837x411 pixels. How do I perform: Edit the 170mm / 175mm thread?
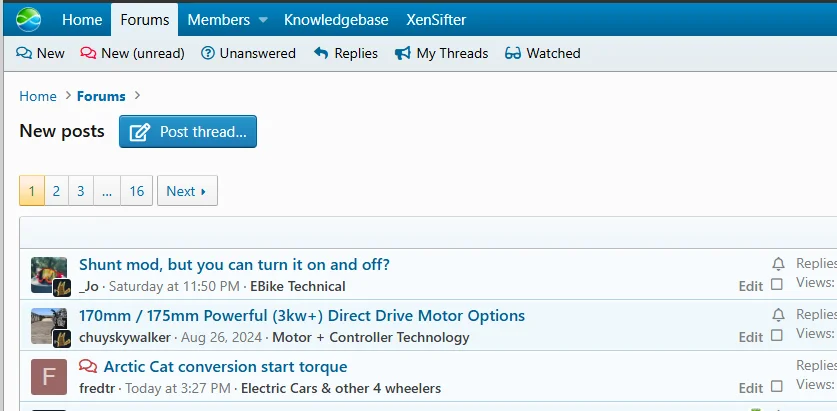[x=751, y=338]
